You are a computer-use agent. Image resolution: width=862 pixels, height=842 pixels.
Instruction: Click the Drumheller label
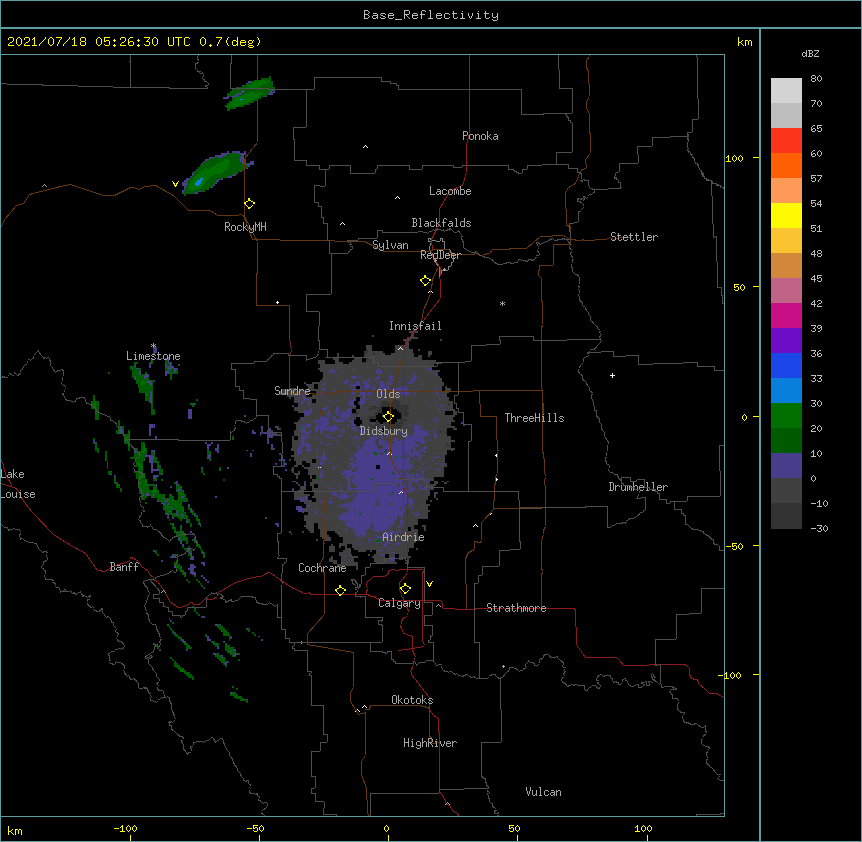pos(638,487)
